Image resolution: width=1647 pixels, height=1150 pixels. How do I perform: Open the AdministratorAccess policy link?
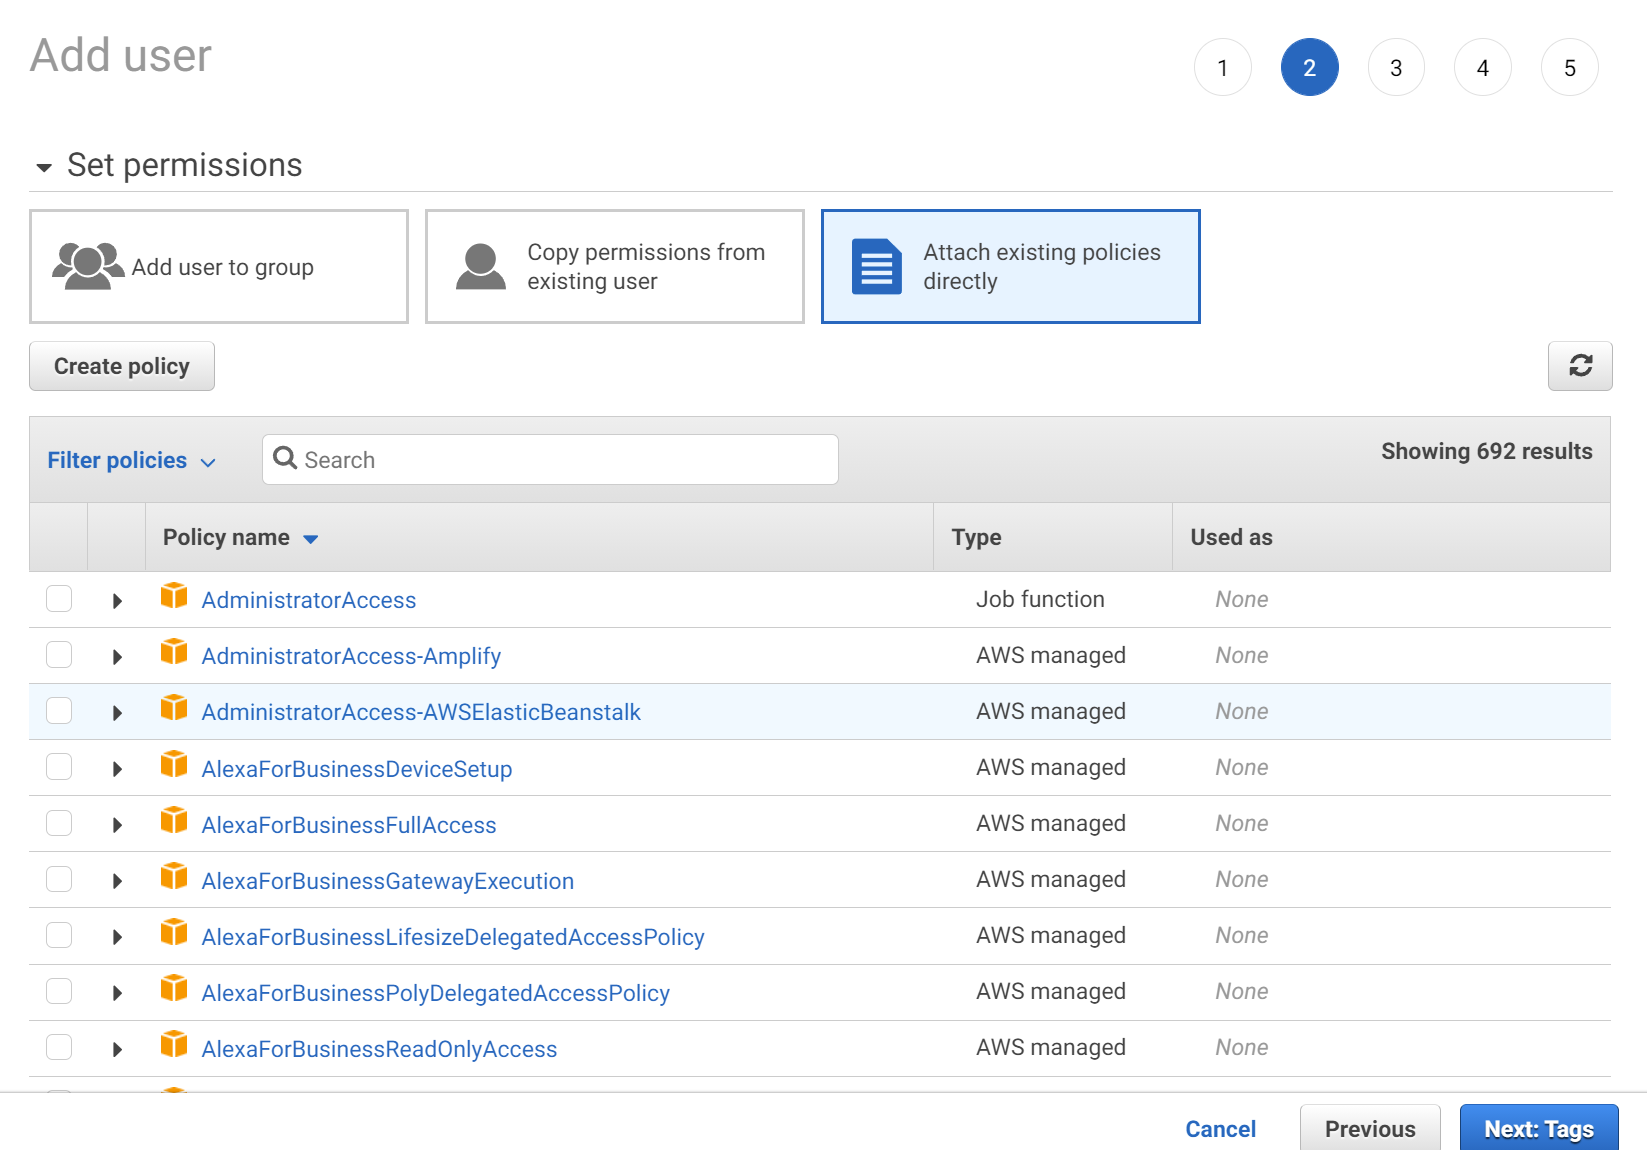pyautogui.click(x=309, y=600)
